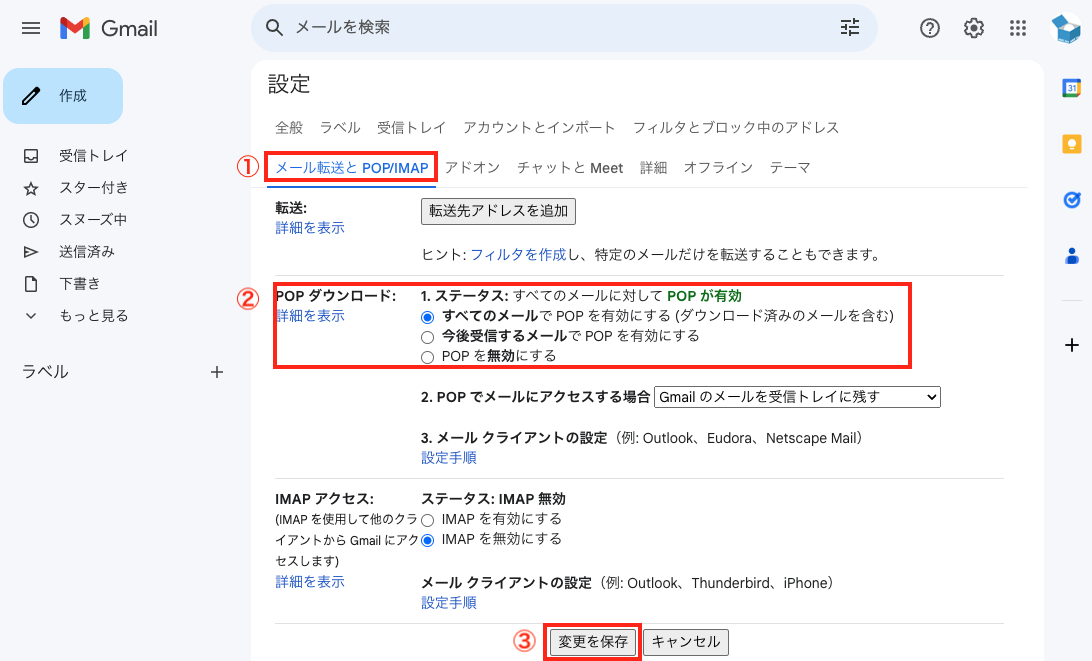Switch to 詳細 settings tab
1092x661 pixels.
[653, 168]
